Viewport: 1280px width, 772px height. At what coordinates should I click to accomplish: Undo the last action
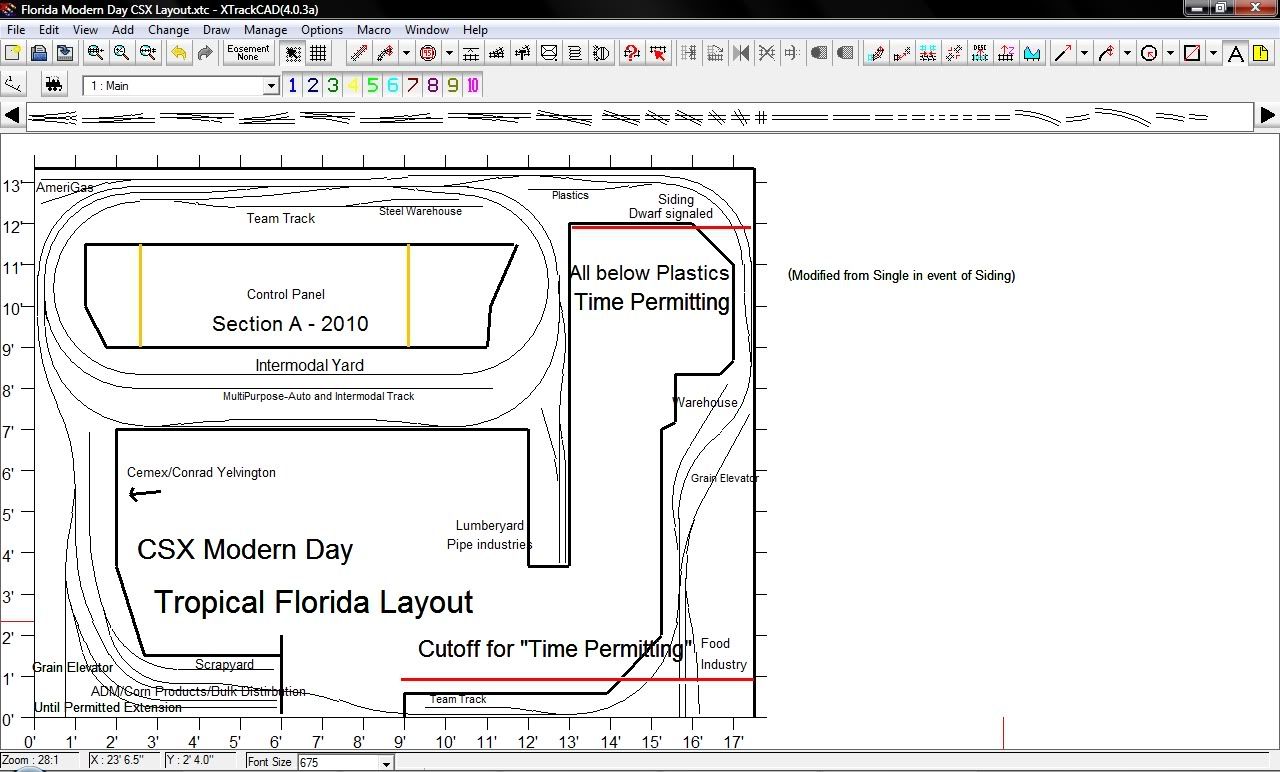coord(179,53)
